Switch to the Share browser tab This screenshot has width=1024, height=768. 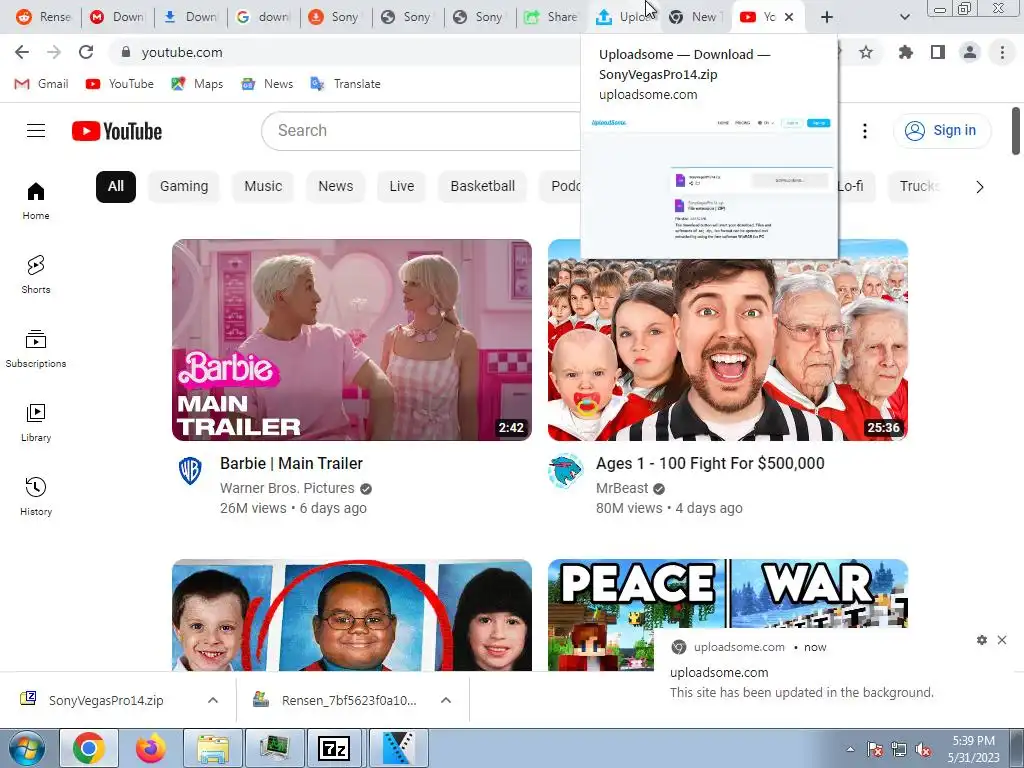[551, 17]
